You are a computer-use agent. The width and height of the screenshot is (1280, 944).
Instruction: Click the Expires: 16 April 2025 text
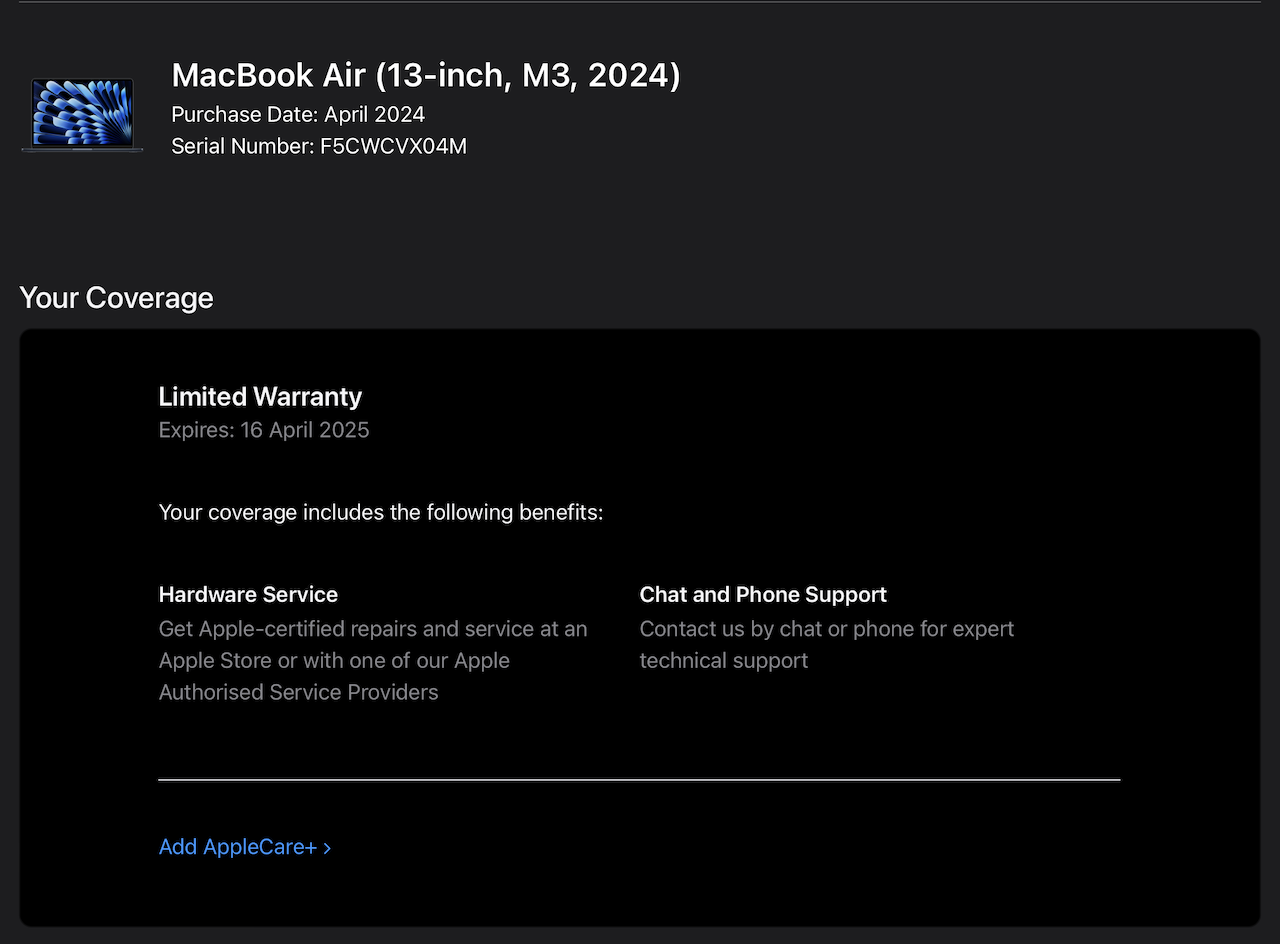264,430
